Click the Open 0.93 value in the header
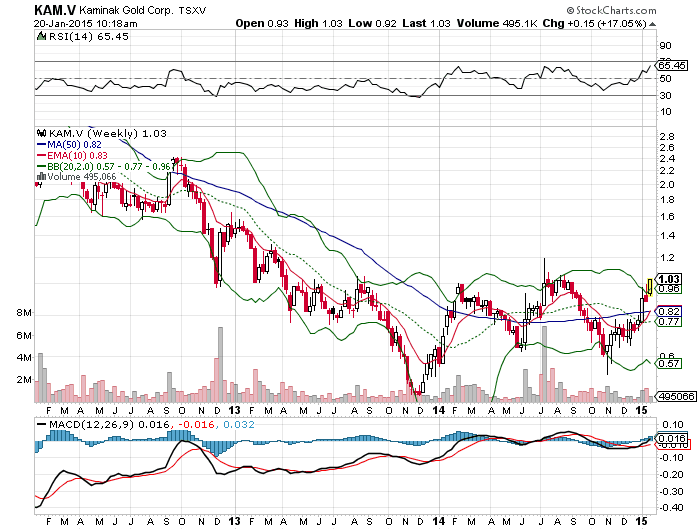The width and height of the screenshot is (700, 530). pos(262,23)
